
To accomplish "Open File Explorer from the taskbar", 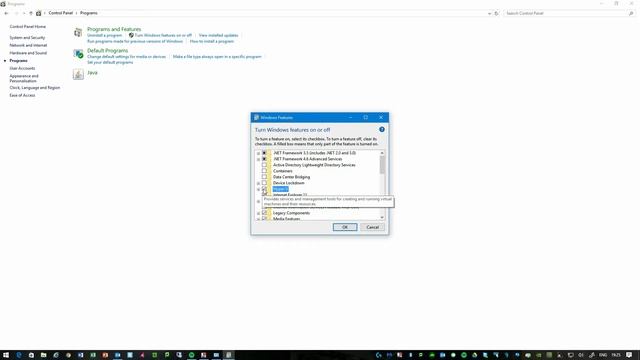I will click(43, 355).
